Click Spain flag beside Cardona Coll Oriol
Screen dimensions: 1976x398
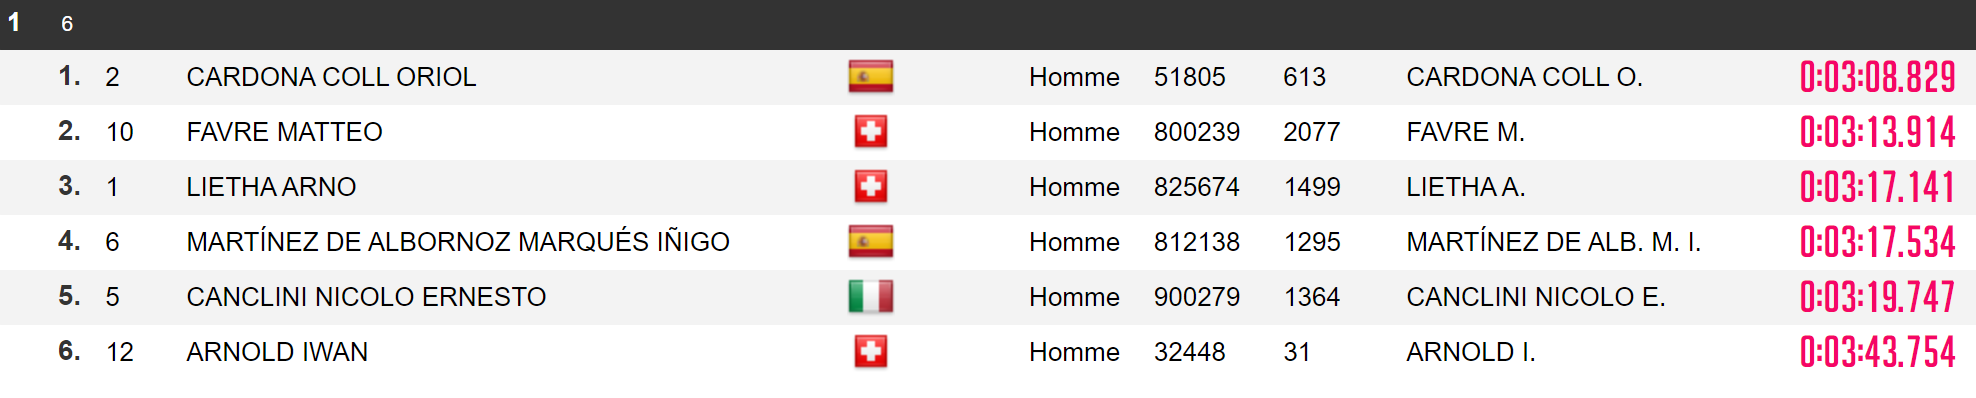[870, 77]
